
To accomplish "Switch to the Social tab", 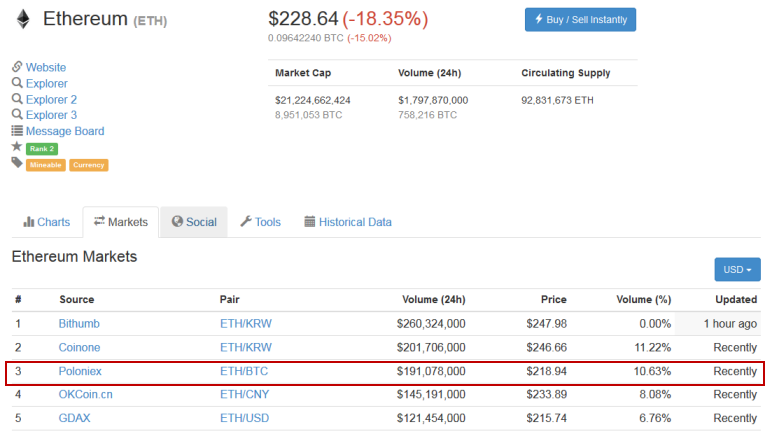I will (194, 222).
